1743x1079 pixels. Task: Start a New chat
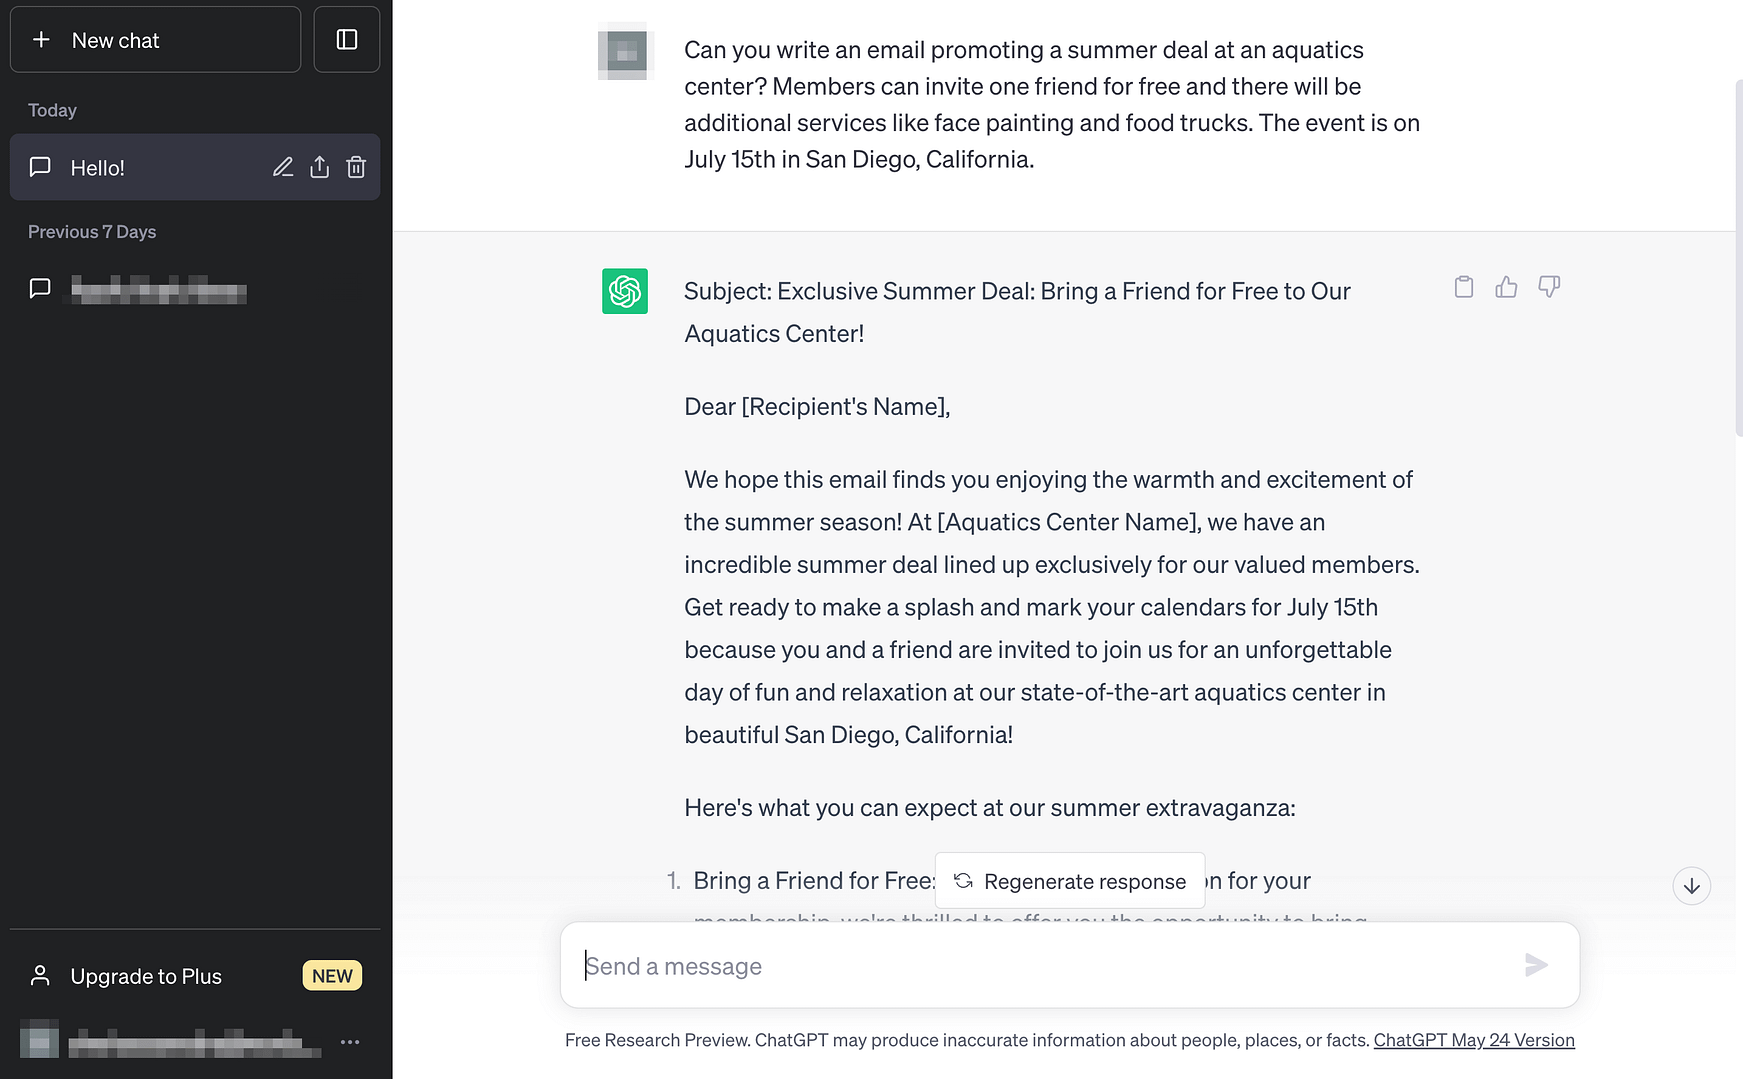click(x=155, y=40)
